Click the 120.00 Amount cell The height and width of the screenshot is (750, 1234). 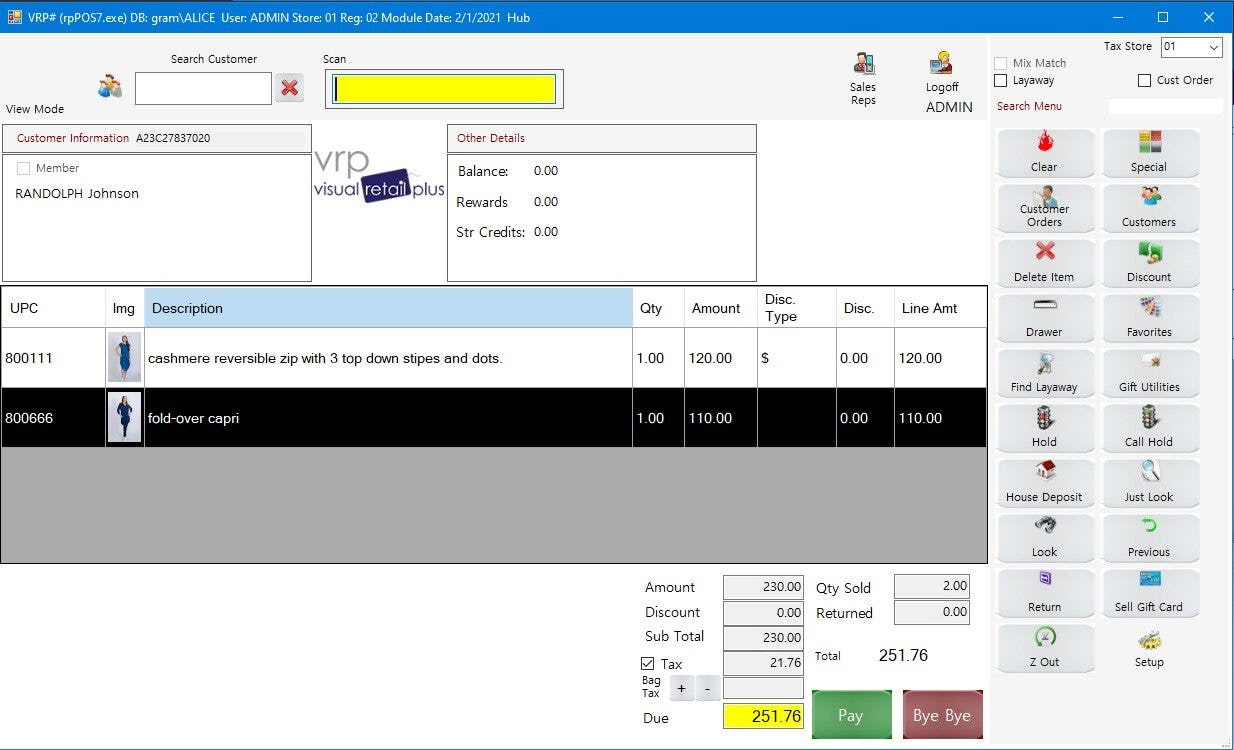(x=720, y=358)
